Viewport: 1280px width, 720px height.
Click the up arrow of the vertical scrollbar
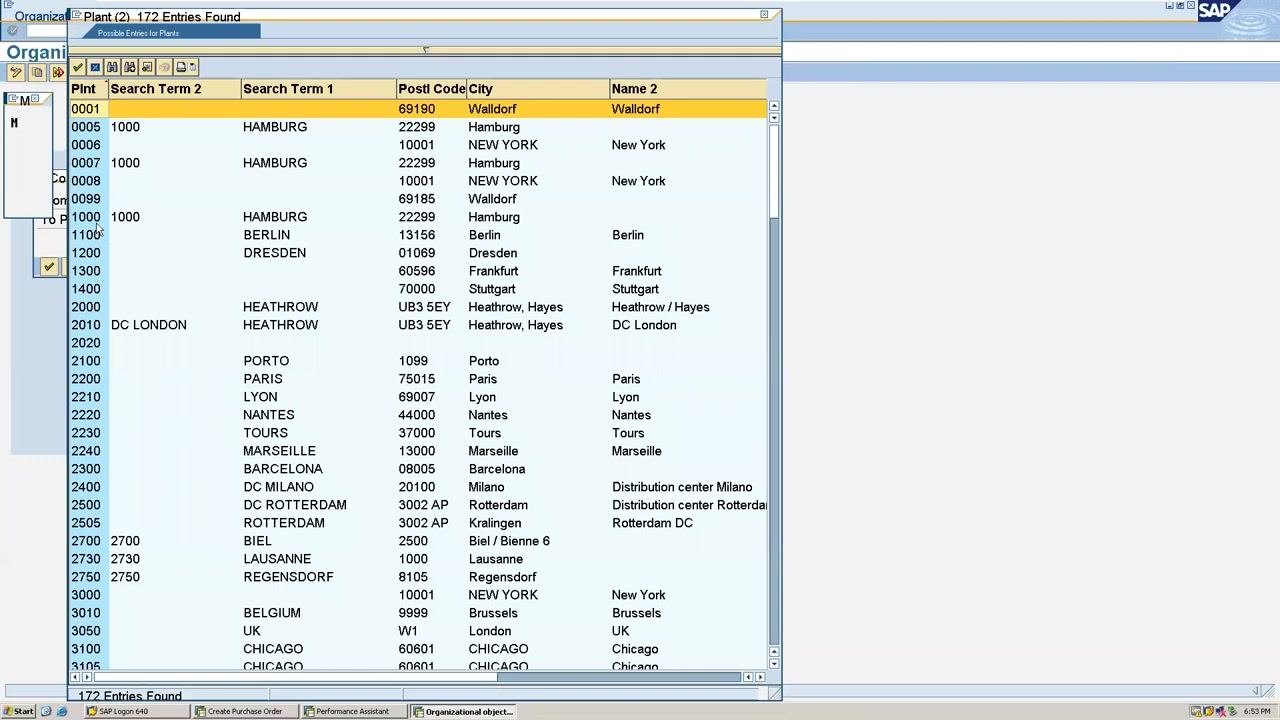click(774, 106)
